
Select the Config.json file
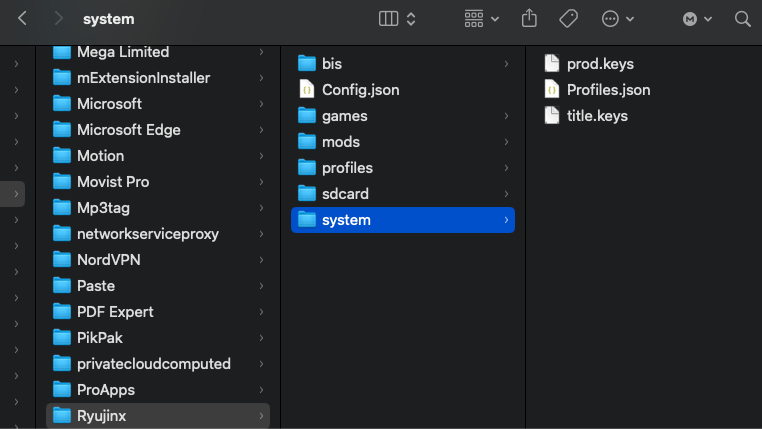coord(360,90)
